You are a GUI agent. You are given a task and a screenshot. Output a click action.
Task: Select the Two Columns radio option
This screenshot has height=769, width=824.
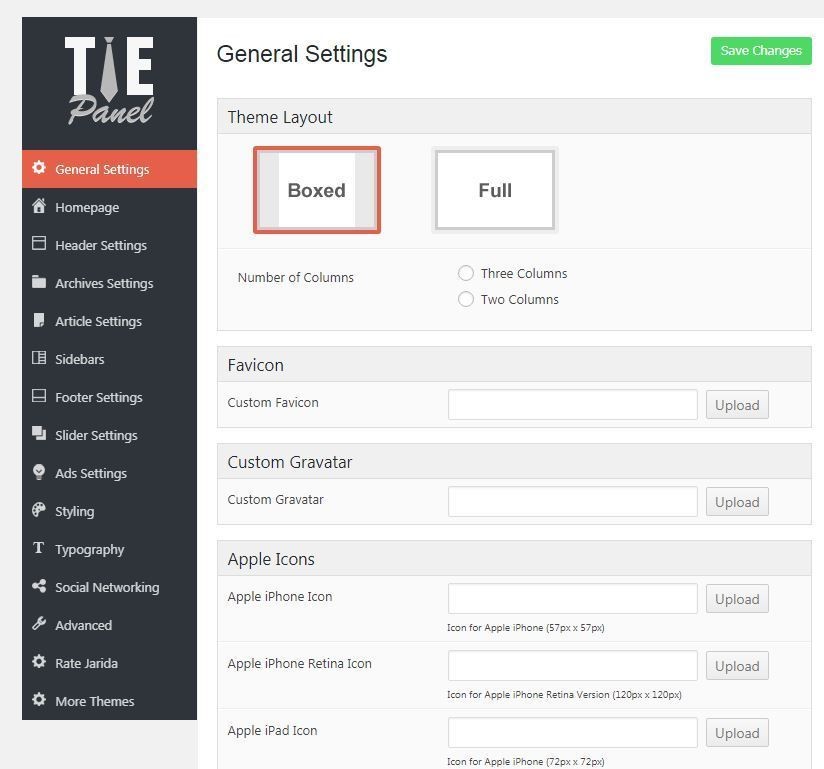click(466, 299)
